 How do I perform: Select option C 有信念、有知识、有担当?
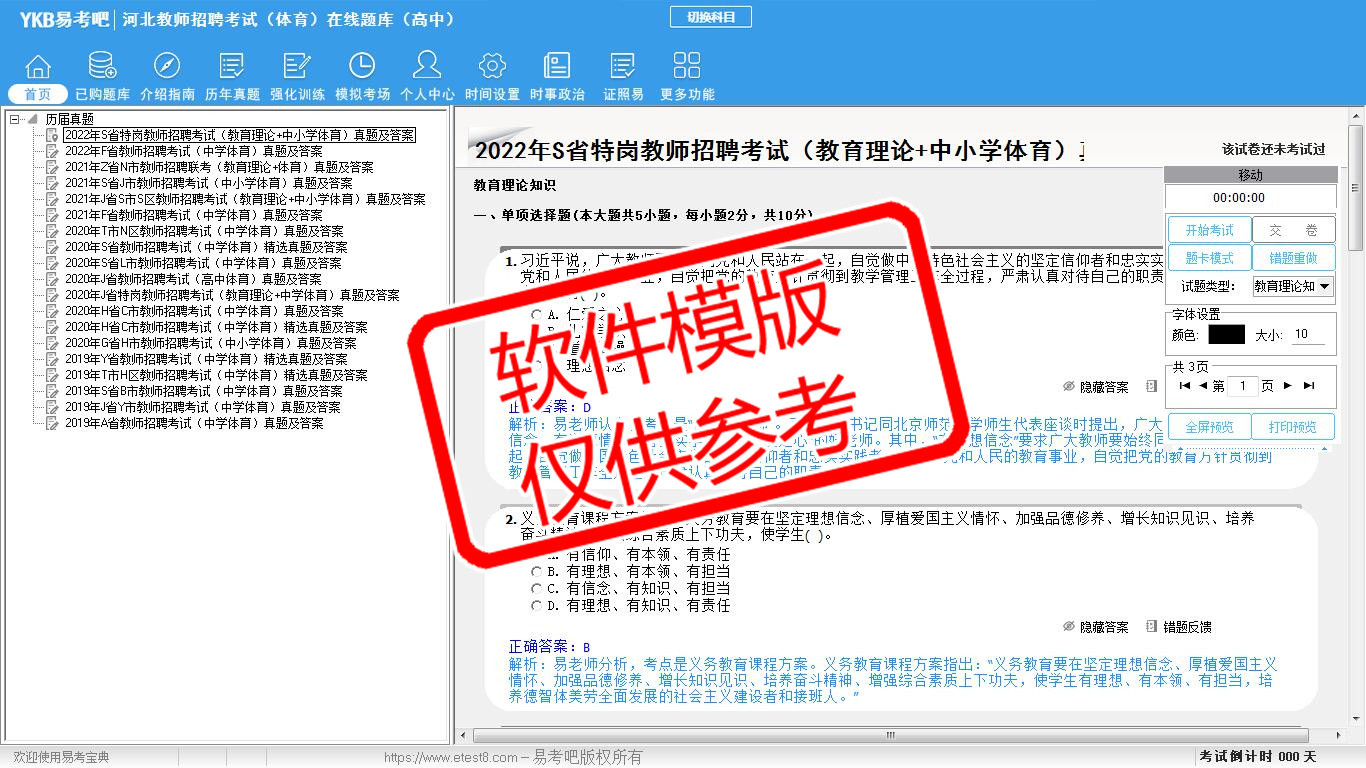click(x=537, y=589)
